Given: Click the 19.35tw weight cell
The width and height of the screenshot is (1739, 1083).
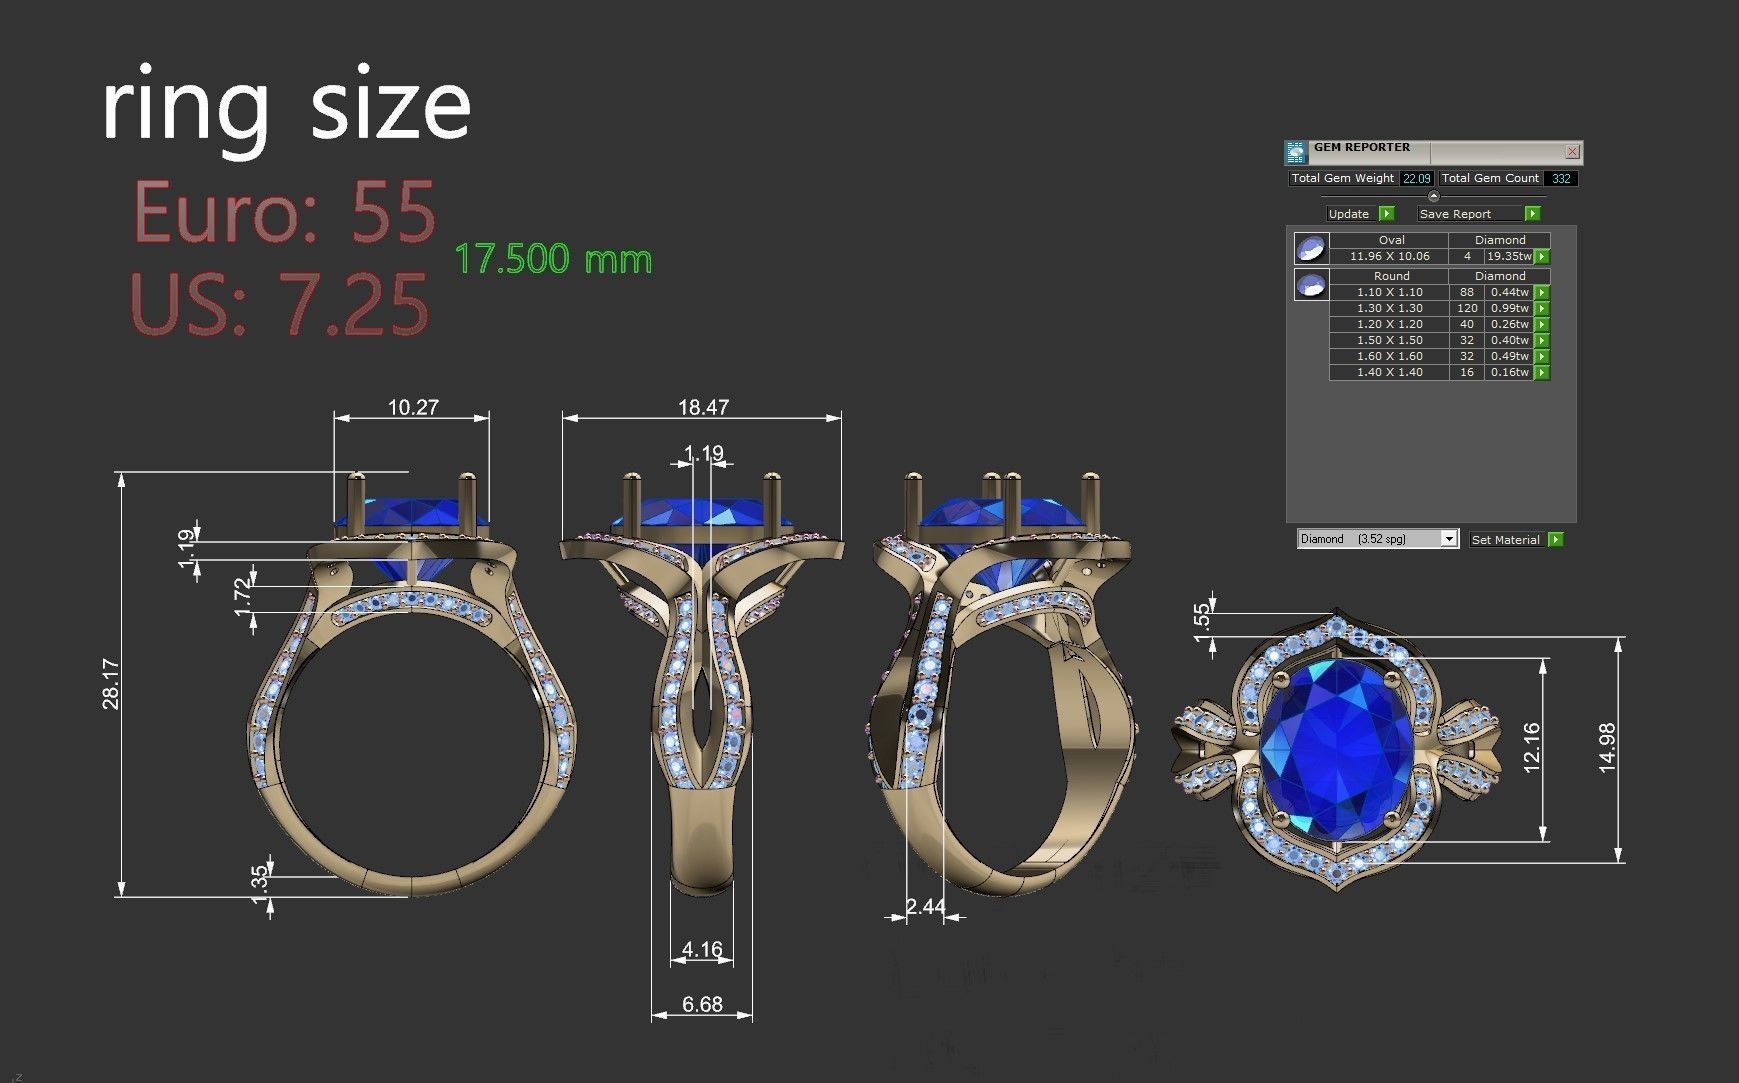Looking at the screenshot, I should click(1509, 256).
